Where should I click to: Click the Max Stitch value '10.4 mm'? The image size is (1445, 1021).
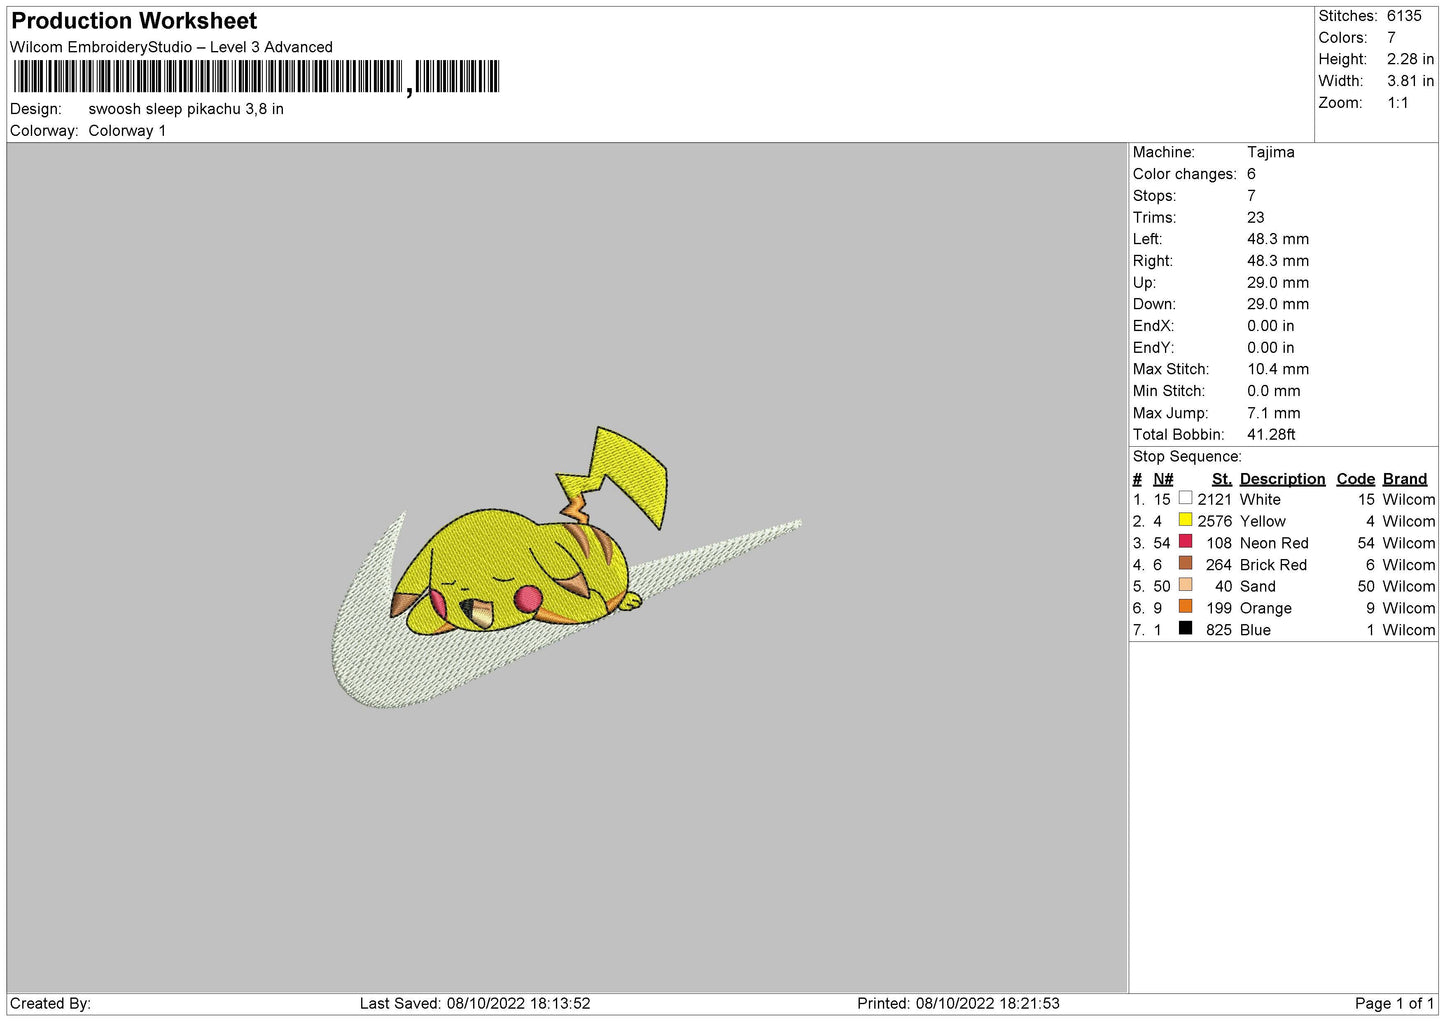pos(1278,370)
